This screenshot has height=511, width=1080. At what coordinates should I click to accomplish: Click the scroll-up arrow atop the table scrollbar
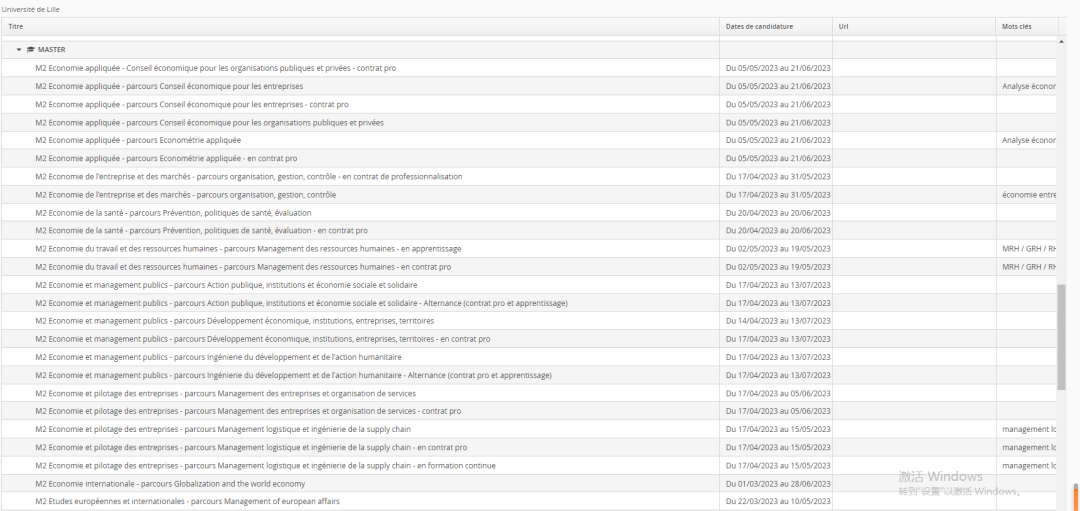1061,41
